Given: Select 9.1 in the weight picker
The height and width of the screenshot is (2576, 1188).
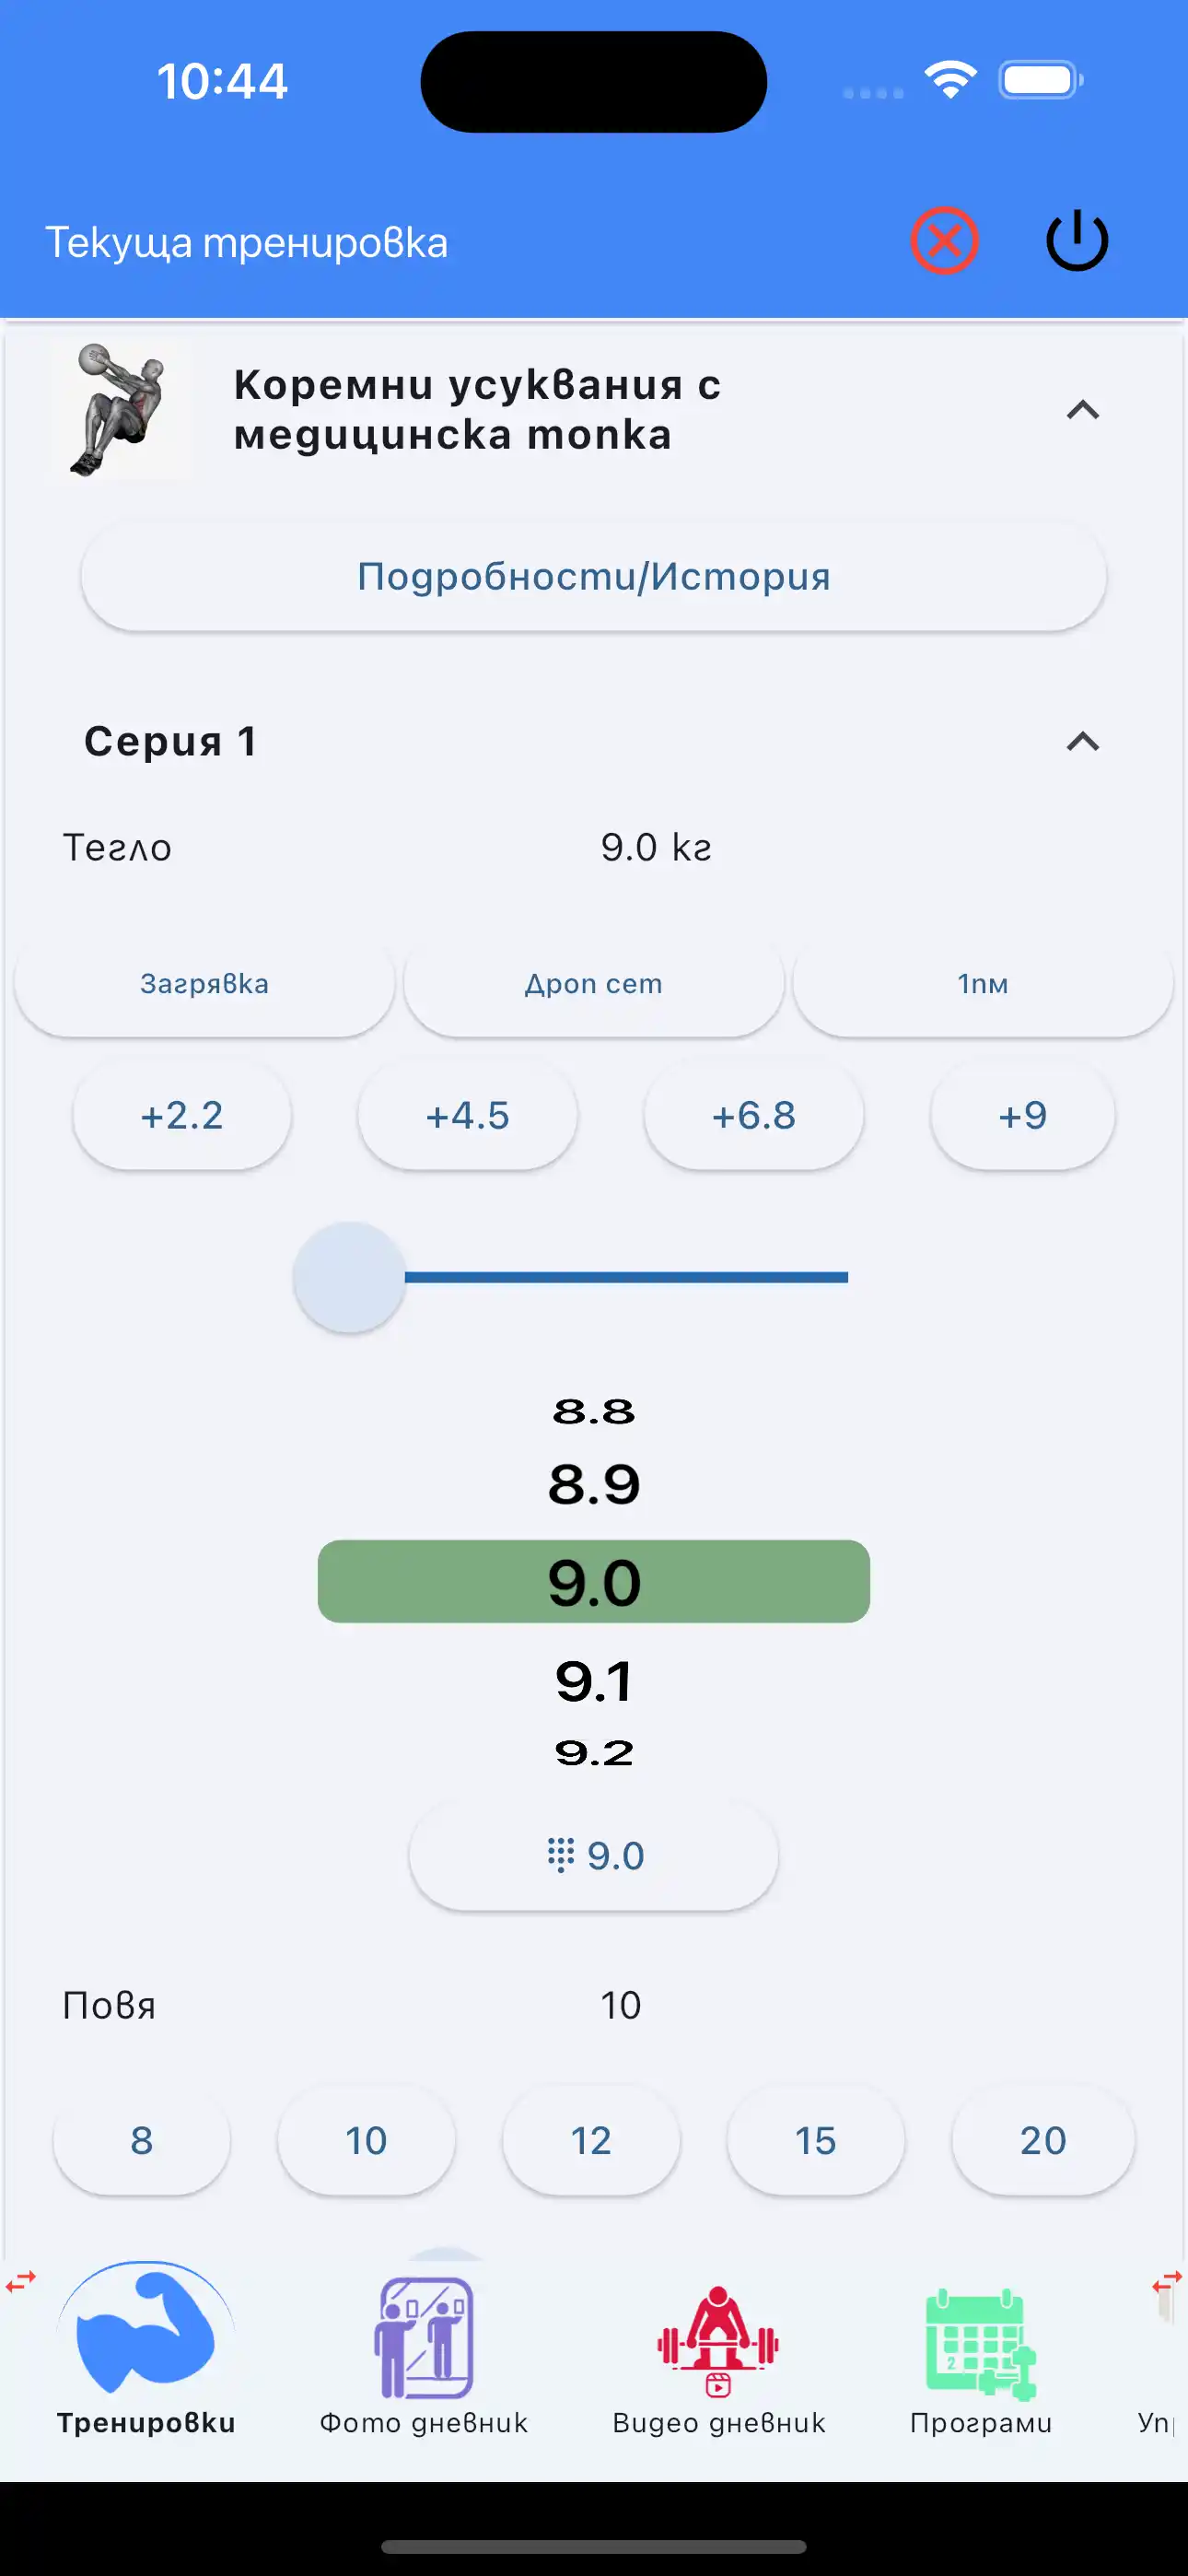Looking at the screenshot, I should [x=594, y=1681].
